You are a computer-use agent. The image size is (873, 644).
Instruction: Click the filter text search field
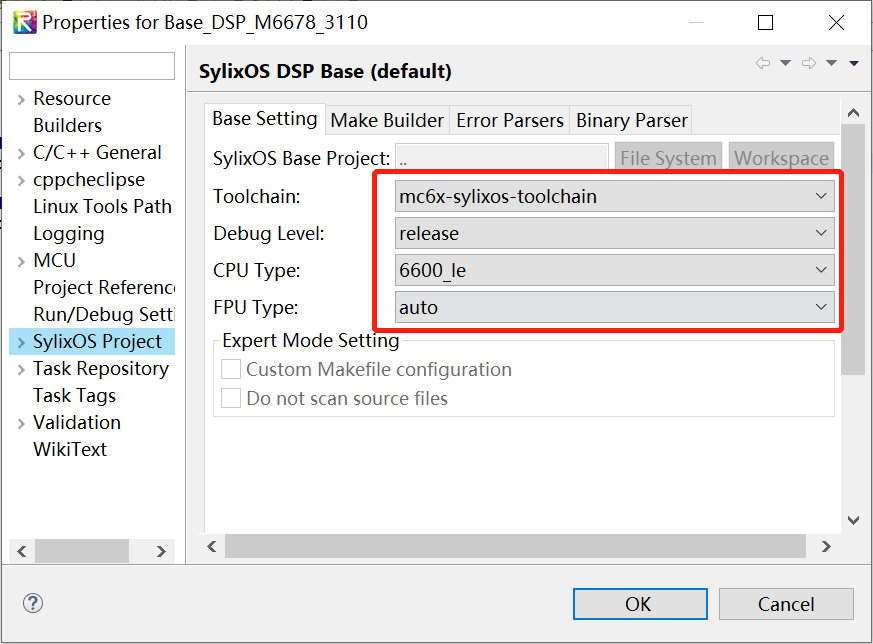92,66
